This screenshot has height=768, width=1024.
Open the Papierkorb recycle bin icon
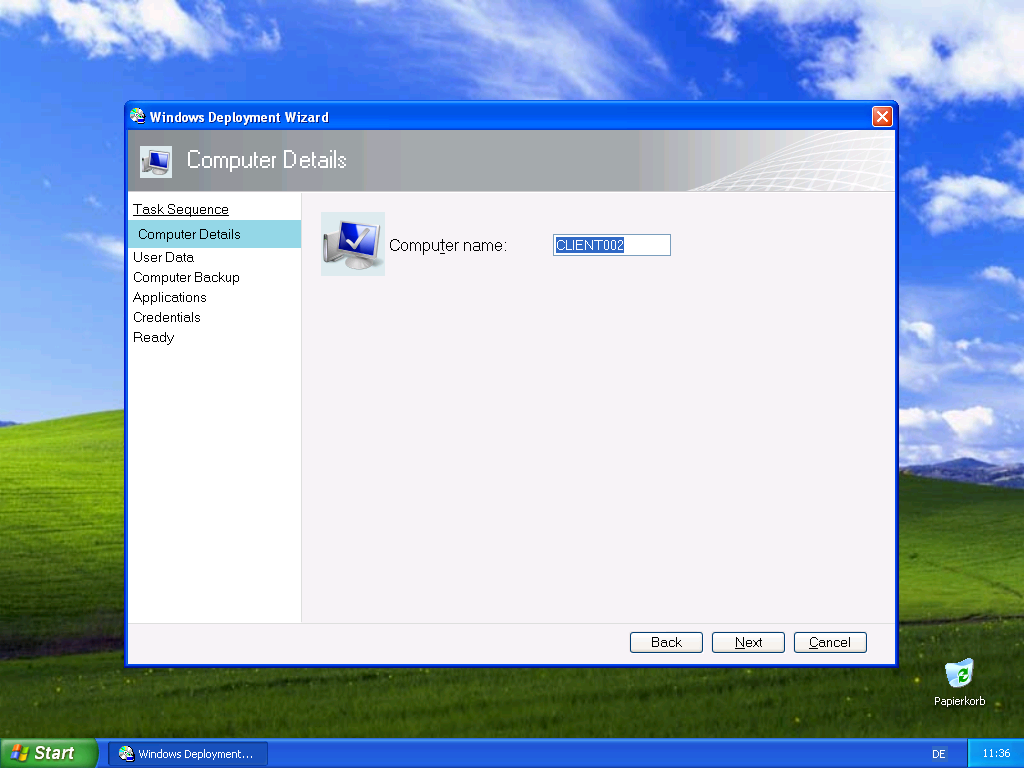point(959,682)
